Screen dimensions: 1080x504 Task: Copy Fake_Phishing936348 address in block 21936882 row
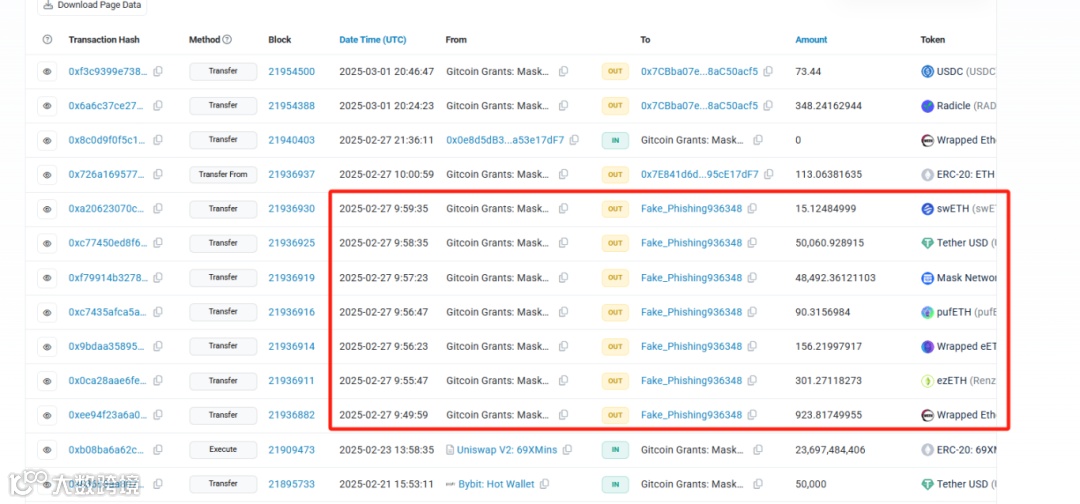[752, 415]
